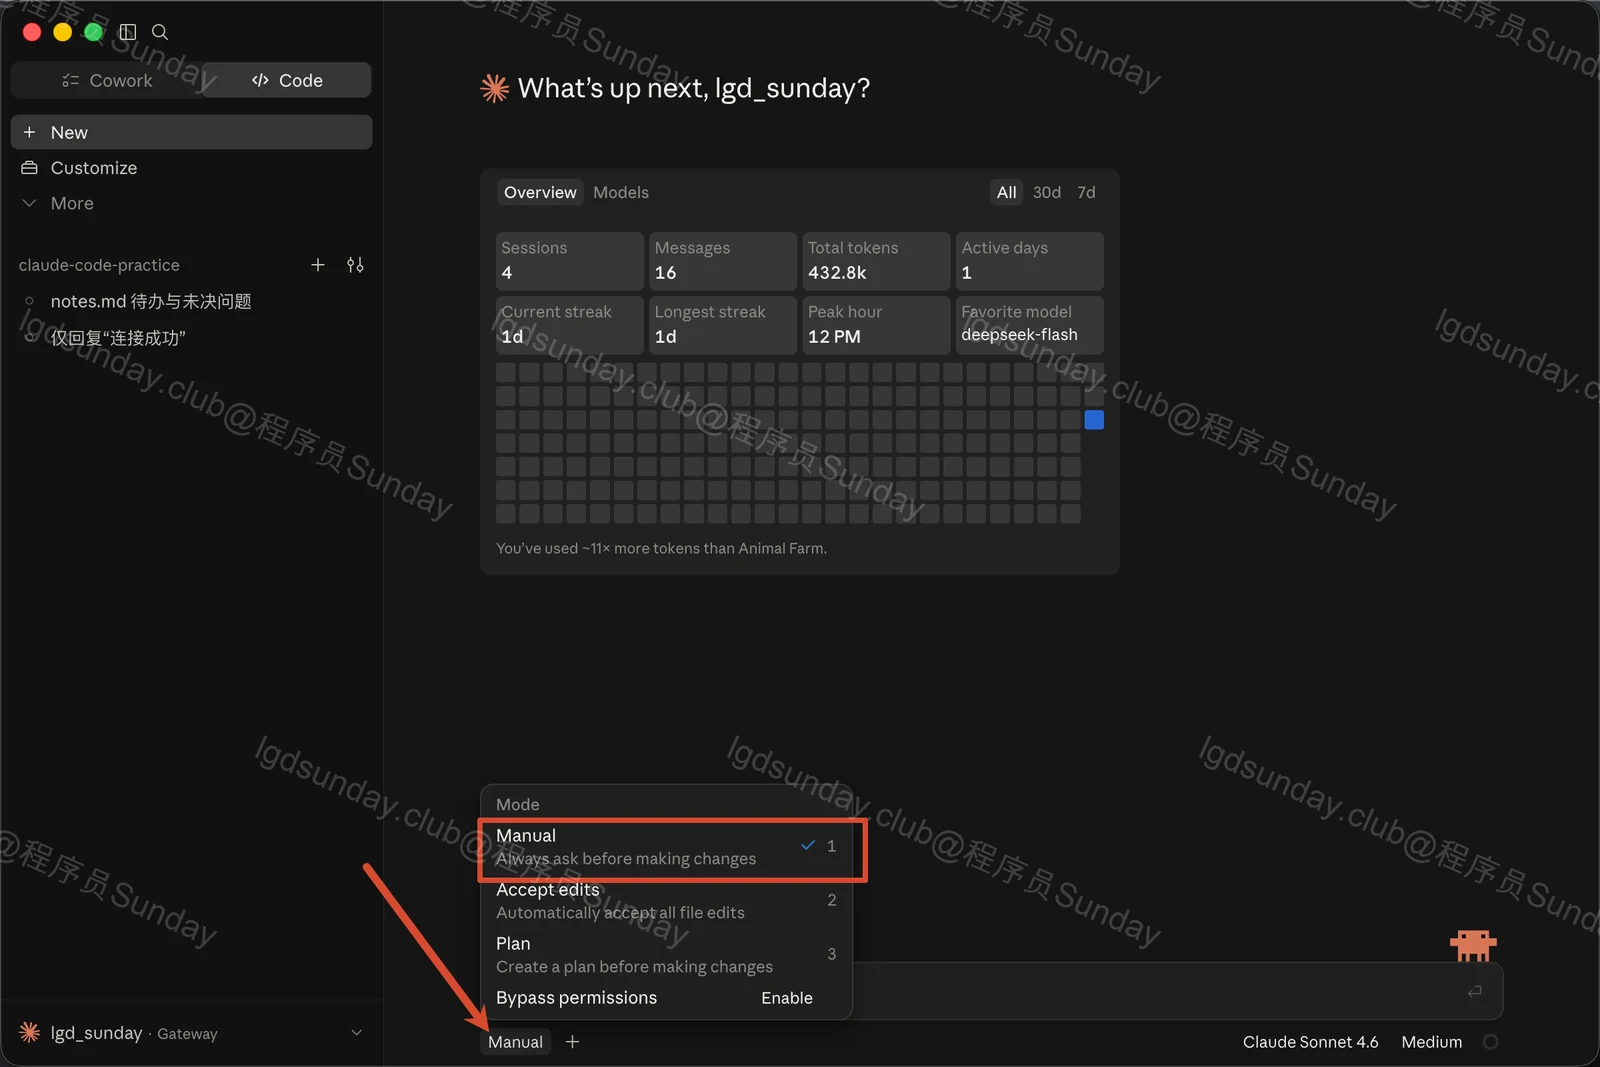Screen dimensions: 1600x1067
Task: Click the Sessions stat card
Action: (x=570, y=261)
